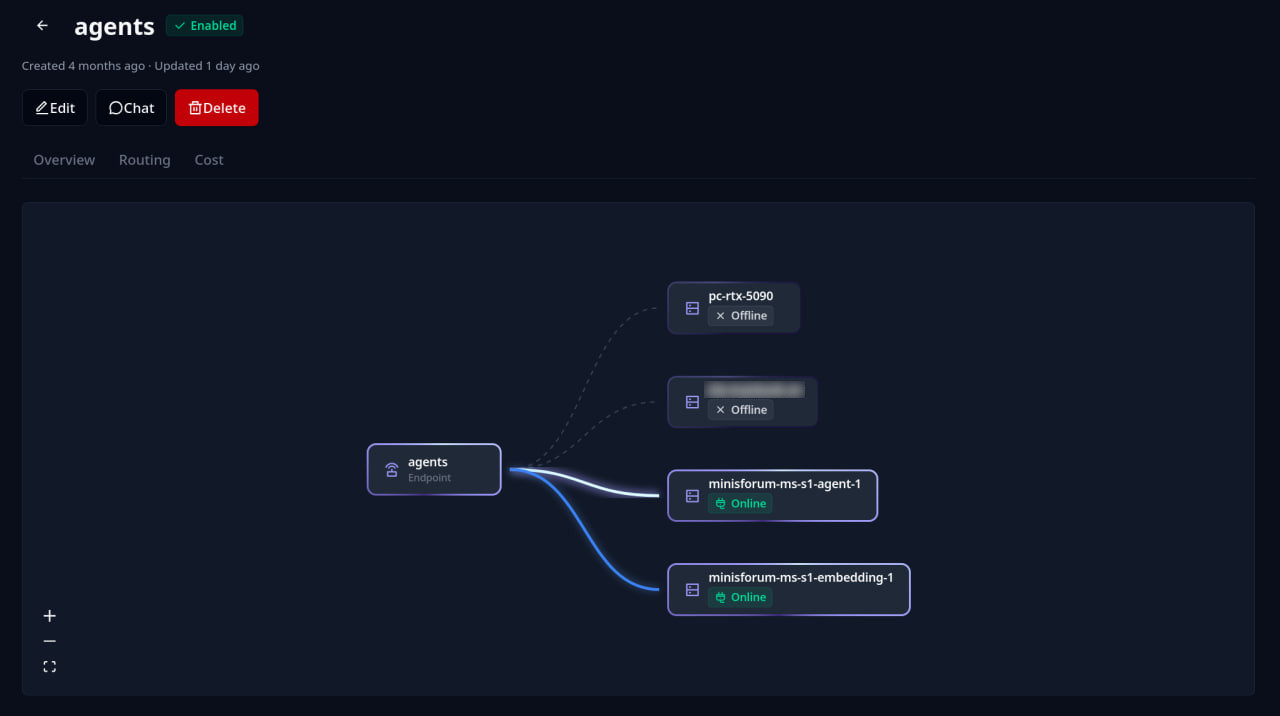Select the minisforum-ms-s1-embedding-1 node
Screen dimensions: 1280x716
pyautogui.click(x=789, y=589)
